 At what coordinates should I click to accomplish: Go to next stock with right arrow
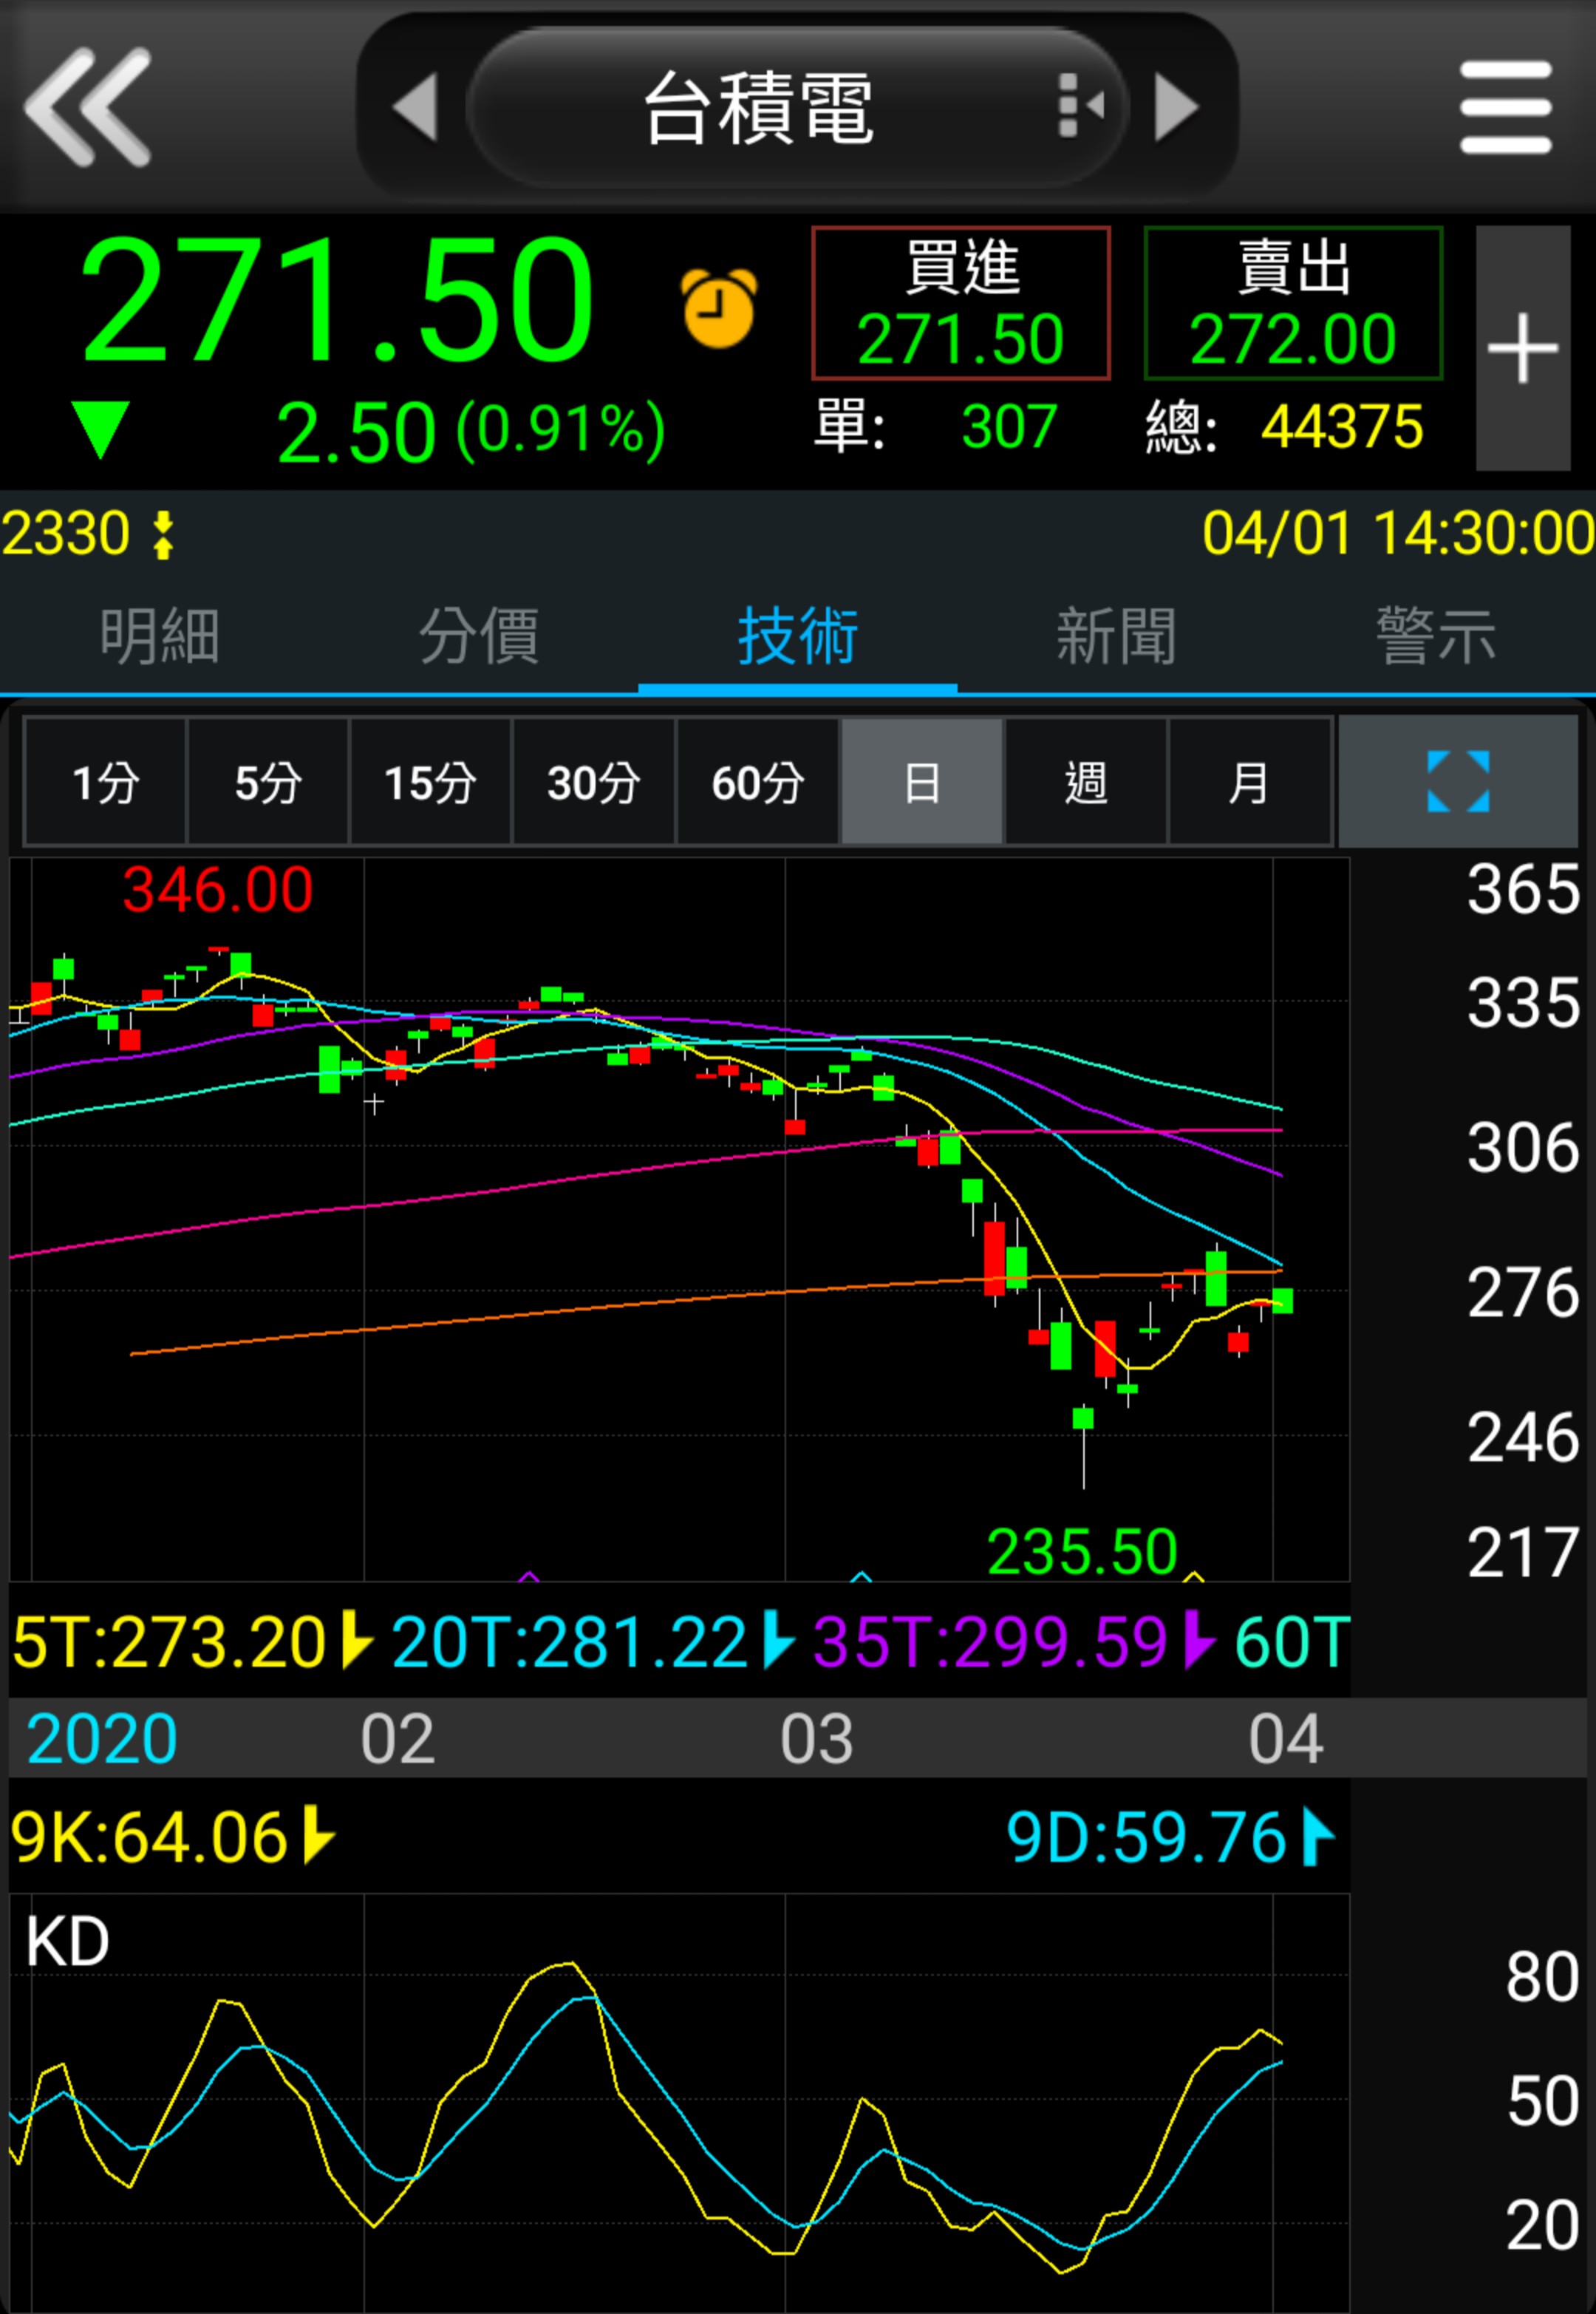[1176, 106]
